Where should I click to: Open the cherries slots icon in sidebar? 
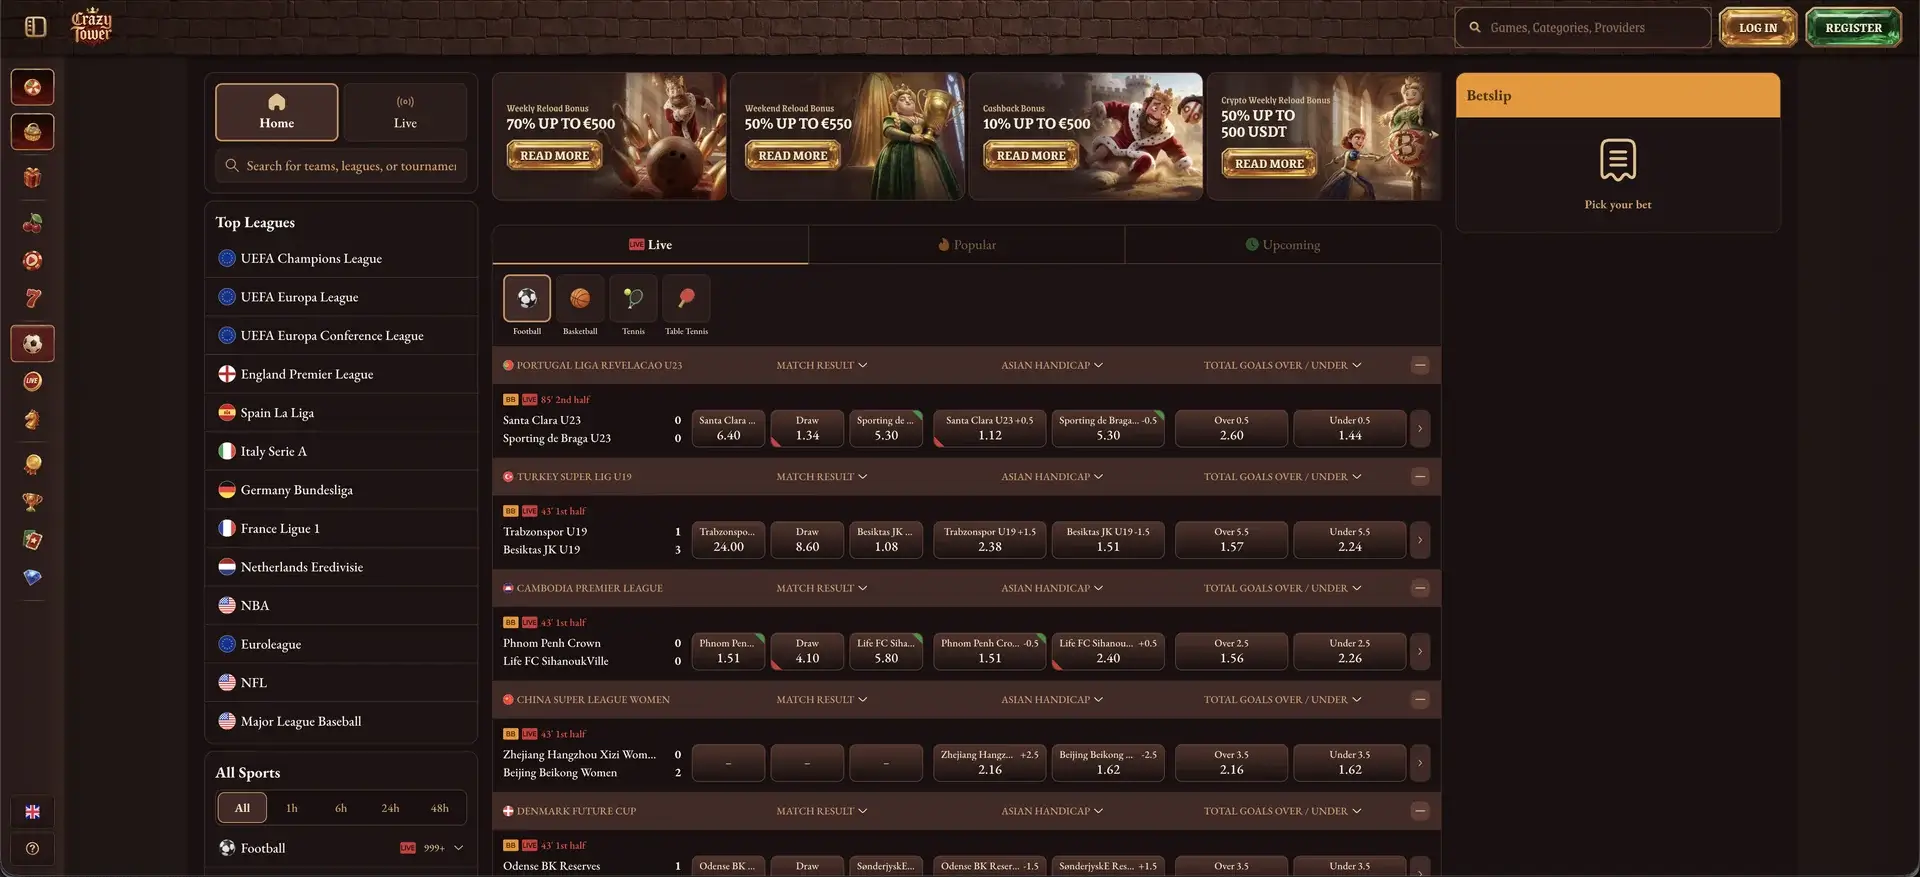32,223
